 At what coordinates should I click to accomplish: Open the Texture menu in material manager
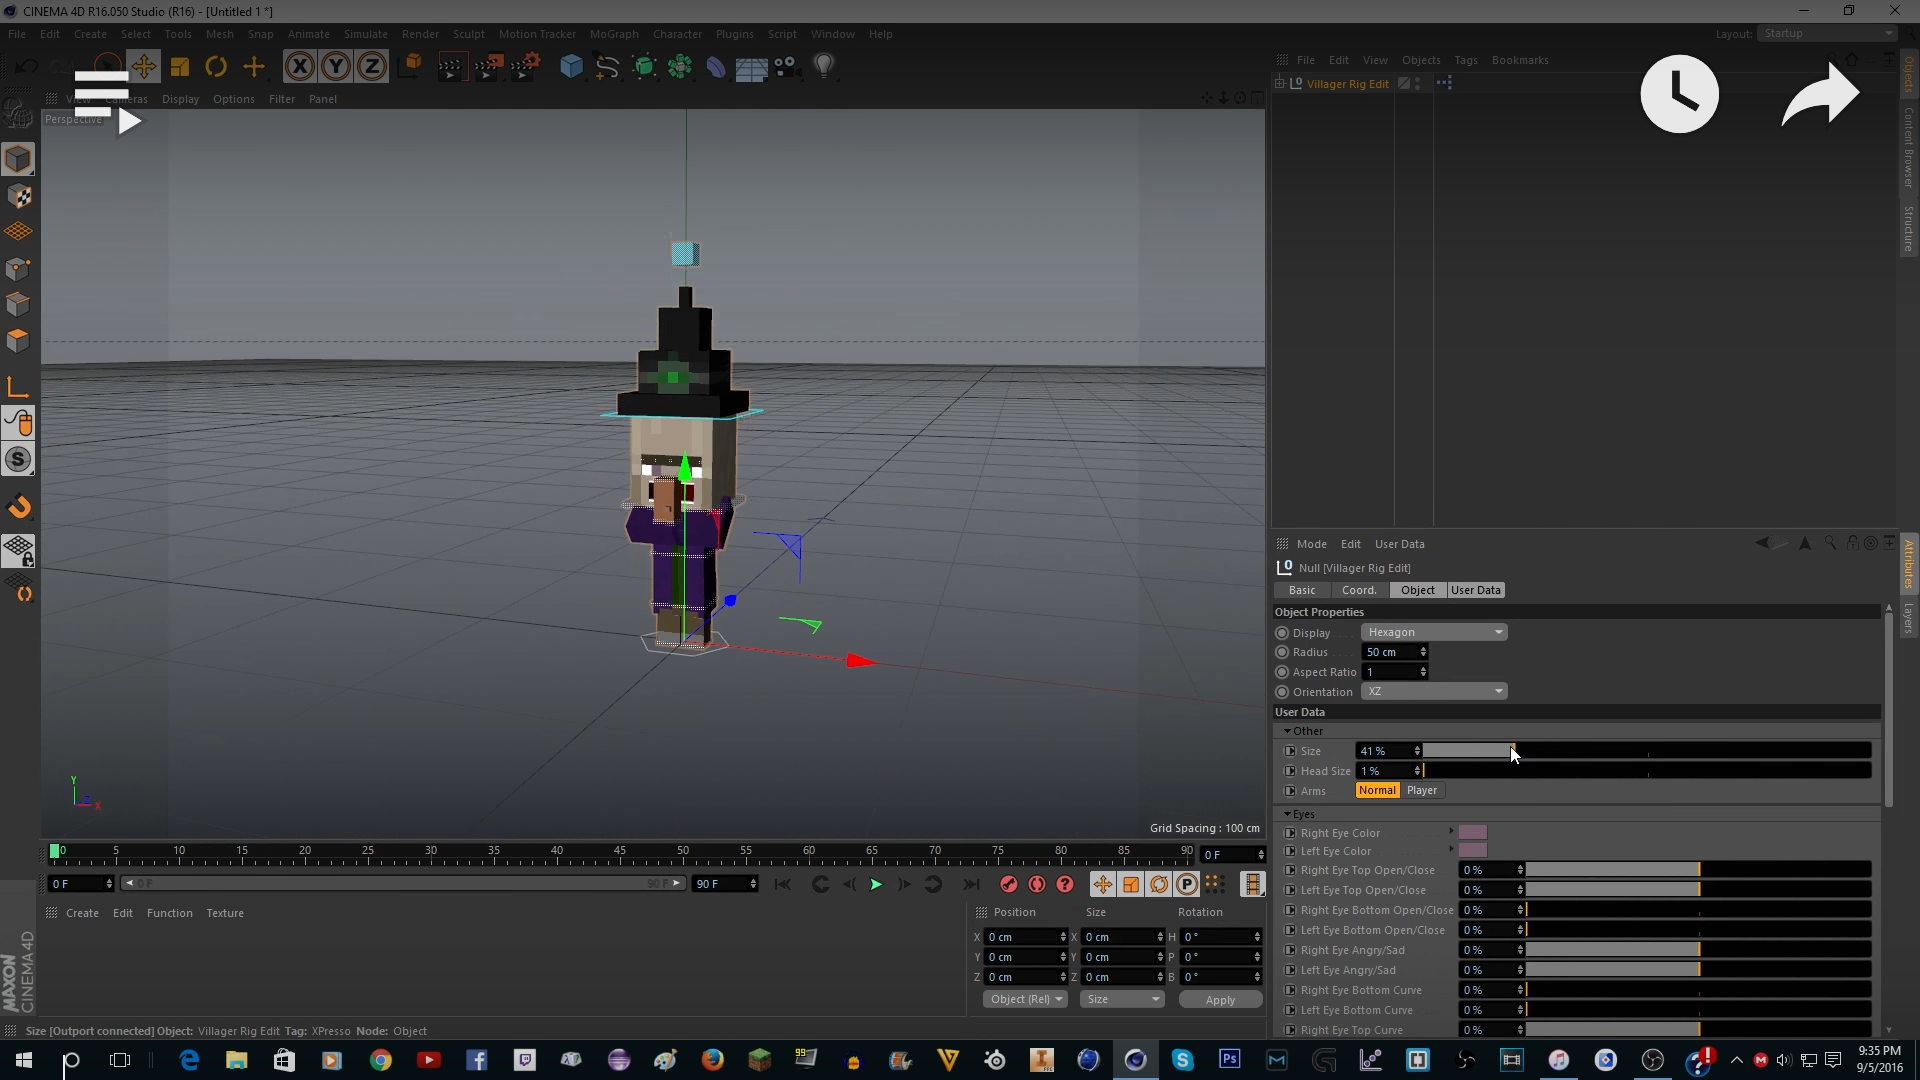(225, 913)
